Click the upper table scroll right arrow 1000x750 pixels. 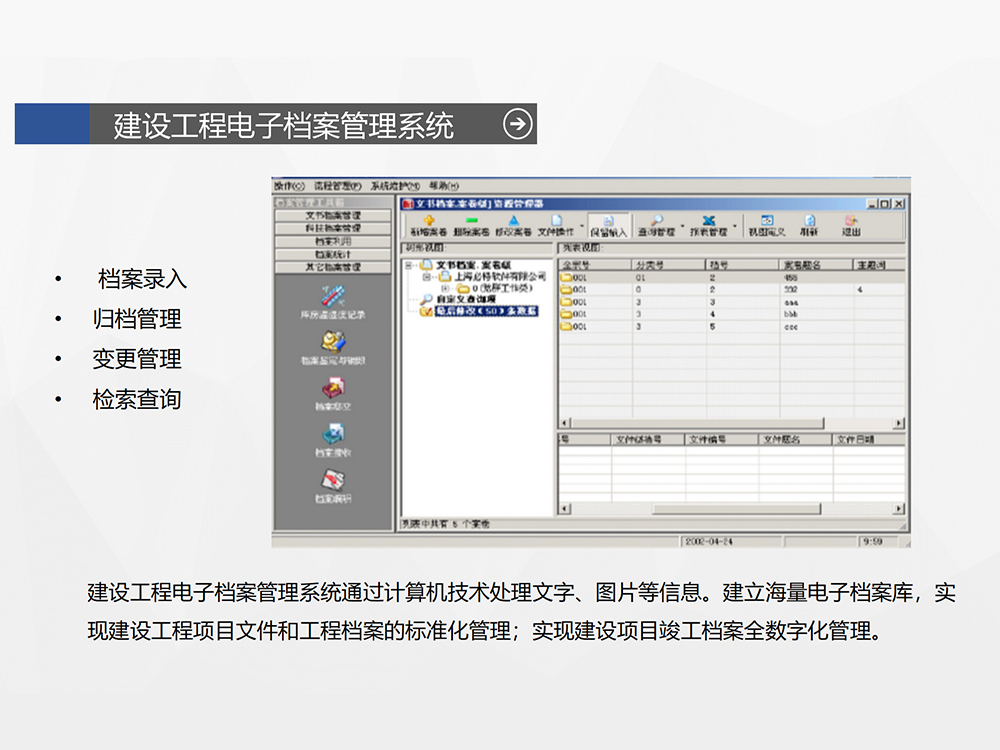[x=899, y=423]
